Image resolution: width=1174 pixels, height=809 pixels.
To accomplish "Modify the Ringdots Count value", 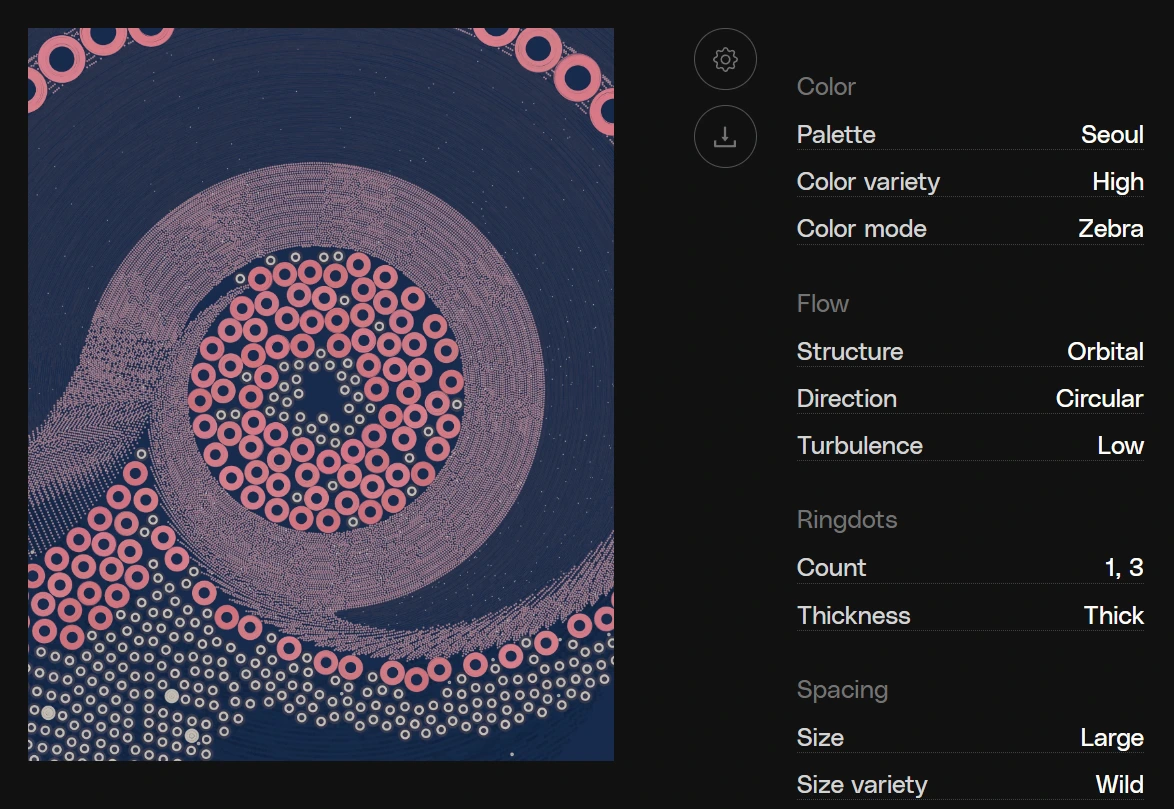I will 970,568.
